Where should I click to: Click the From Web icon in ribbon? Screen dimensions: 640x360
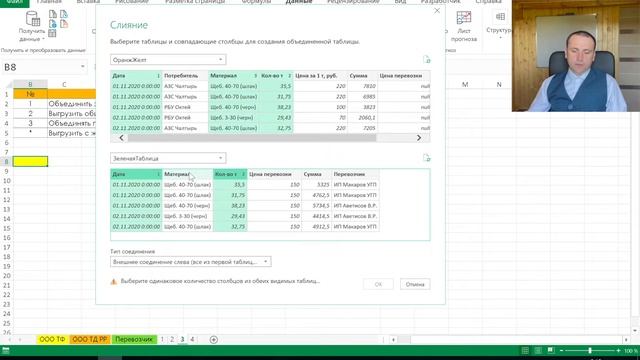(64, 14)
